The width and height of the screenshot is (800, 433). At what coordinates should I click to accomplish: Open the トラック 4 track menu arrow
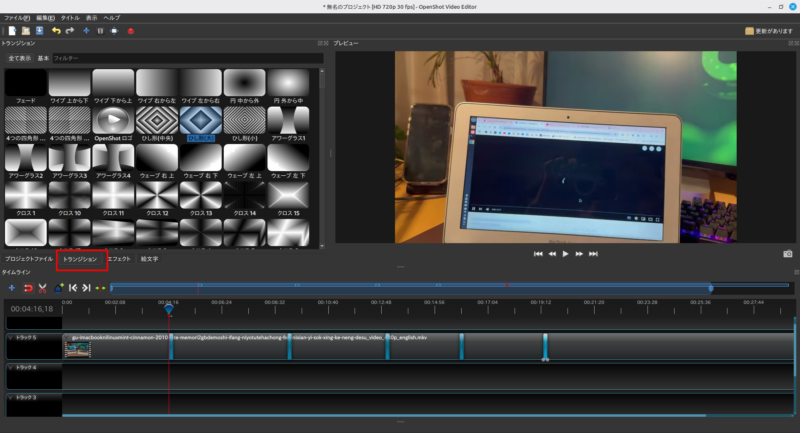pos(10,368)
